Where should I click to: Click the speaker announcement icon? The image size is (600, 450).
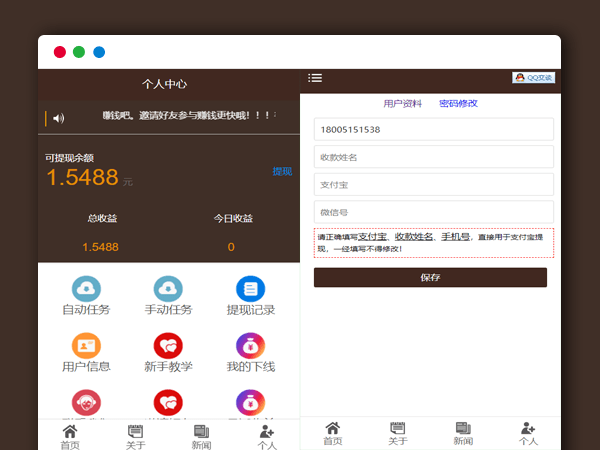pyautogui.click(x=59, y=118)
